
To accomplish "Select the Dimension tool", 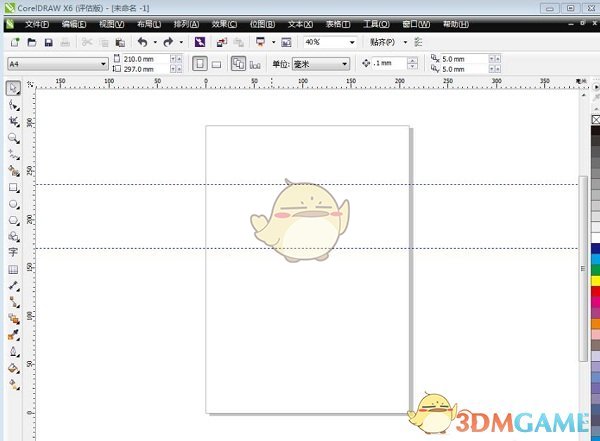I will point(14,286).
